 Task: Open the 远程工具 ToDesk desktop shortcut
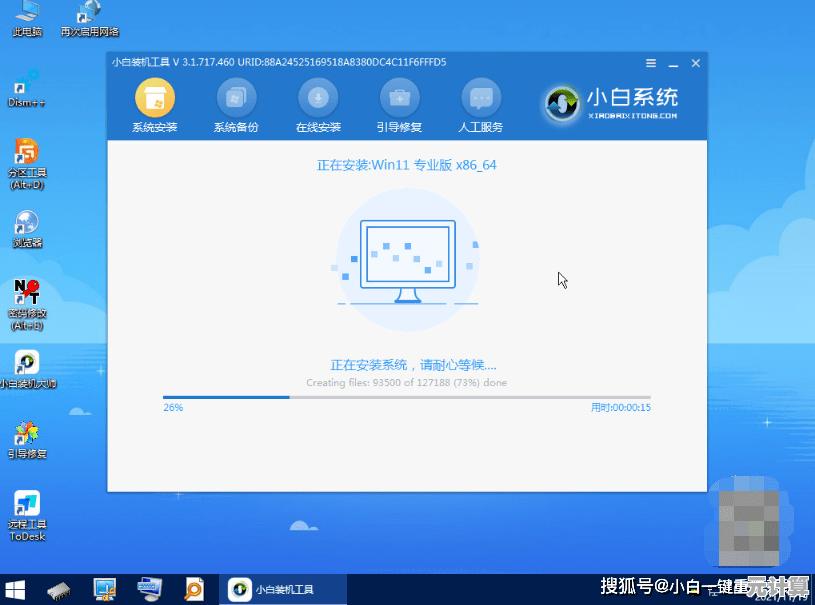(27, 516)
